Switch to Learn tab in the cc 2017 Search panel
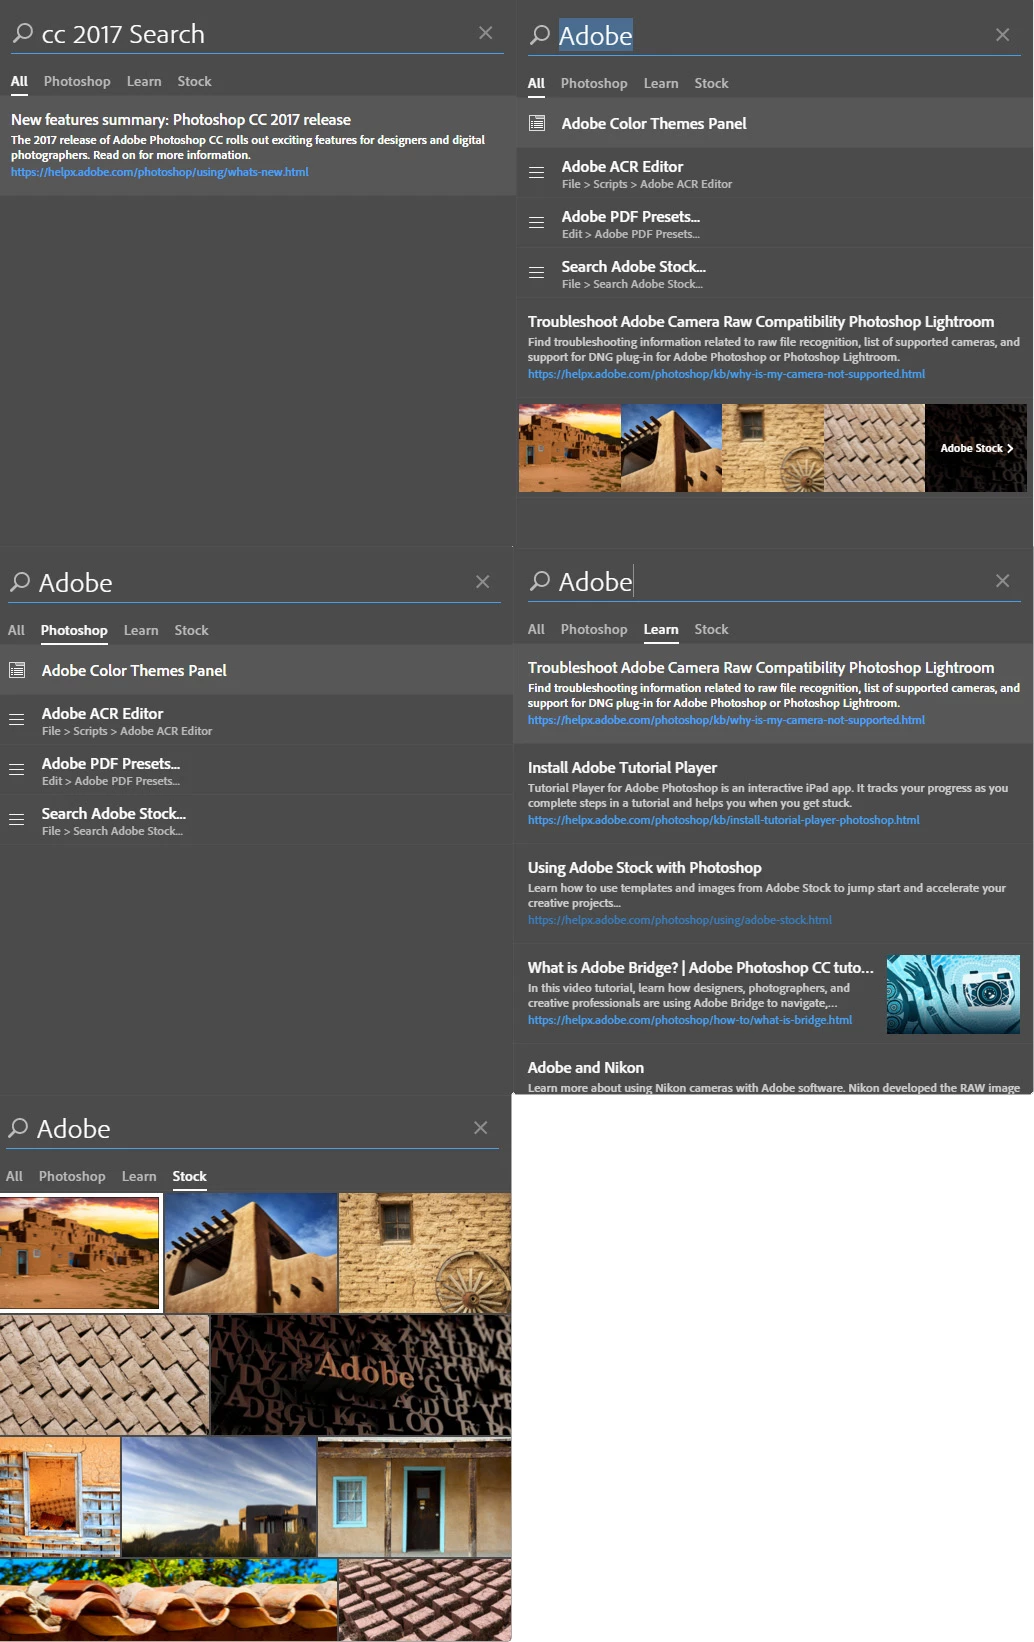 [144, 81]
